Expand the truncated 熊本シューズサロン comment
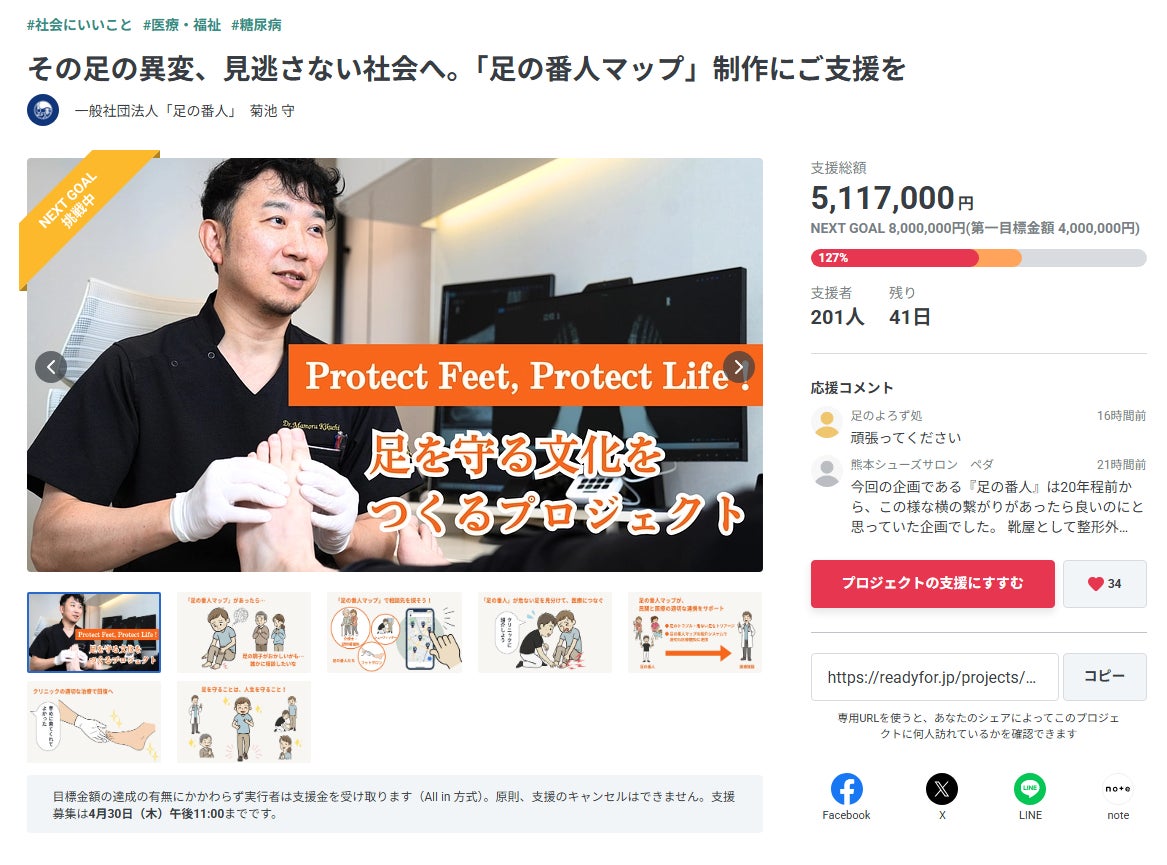The image size is (1167, 865). click(x=997, y=507)
